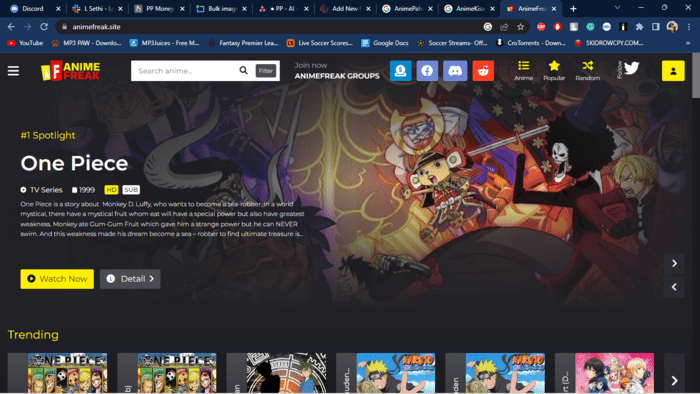Viewport: 700px width, 394px height.
Task: Switch to the Discord browser tab
Action: [x=33, y=8]
